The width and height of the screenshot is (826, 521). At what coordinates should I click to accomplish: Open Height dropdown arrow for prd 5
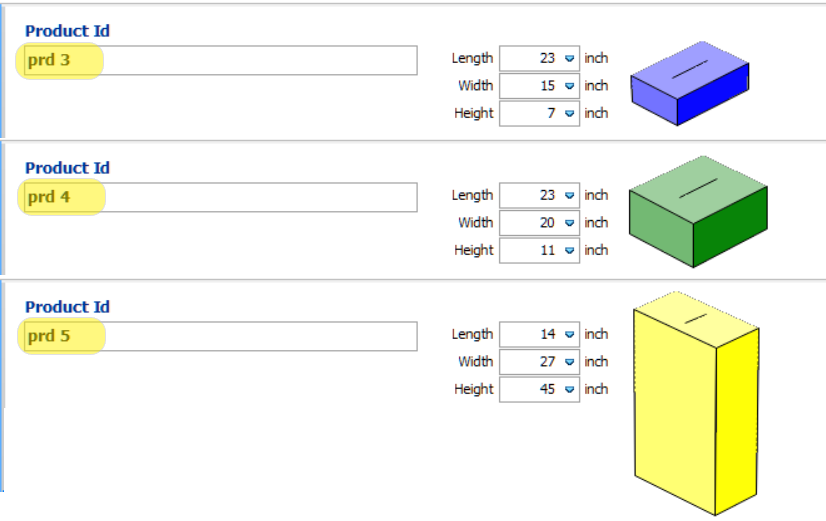pos(569,389)
